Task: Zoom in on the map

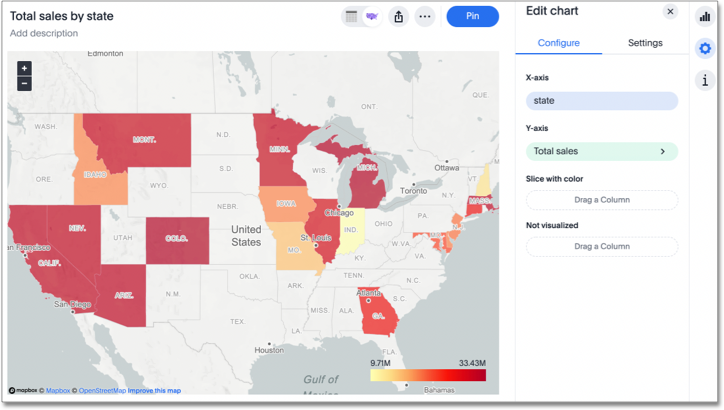Action: tap(24, 68)
